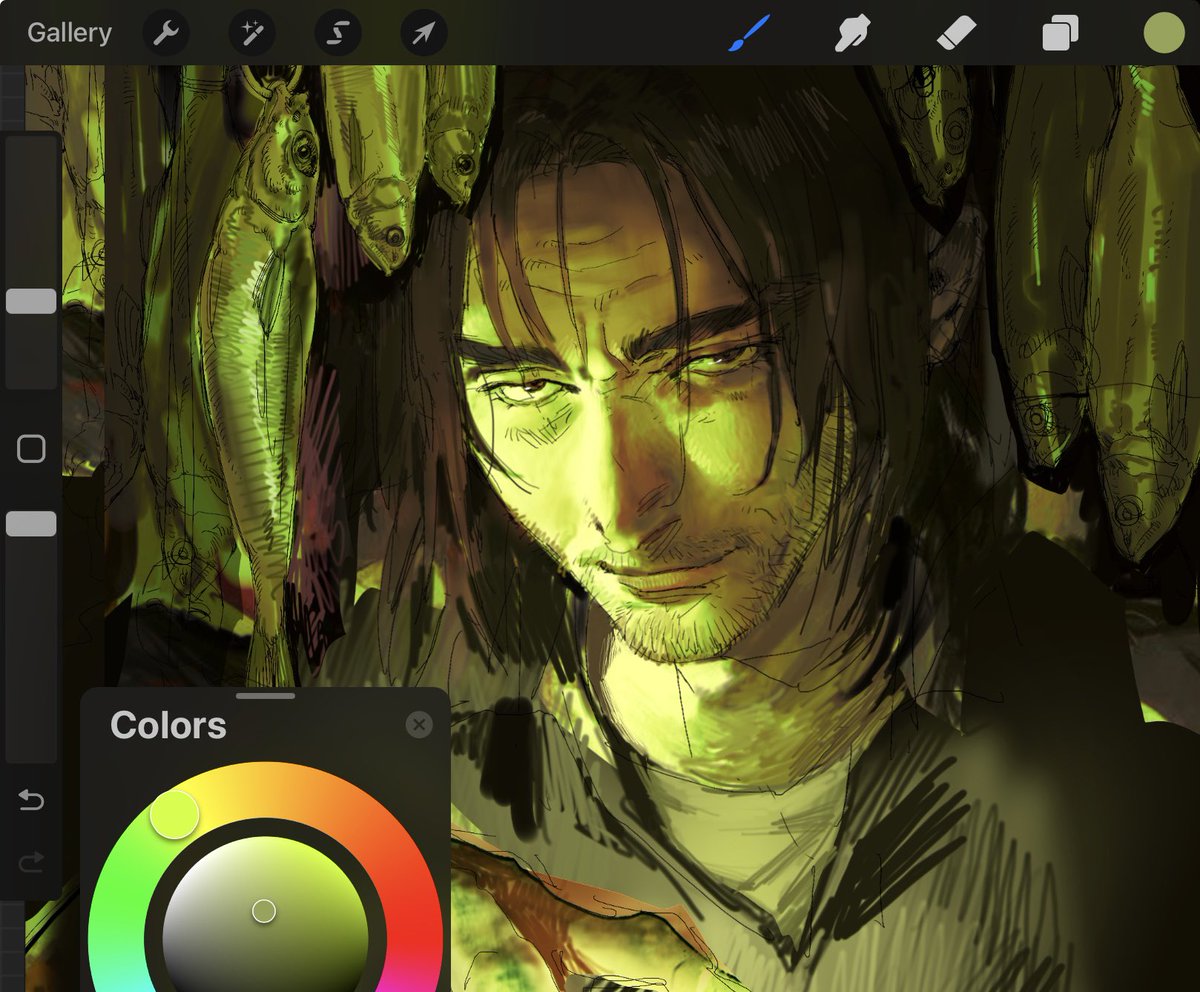This screenshot has width=1200, height=992.
Task: Click the Colors panel drag handle
Action: point(266,695)
